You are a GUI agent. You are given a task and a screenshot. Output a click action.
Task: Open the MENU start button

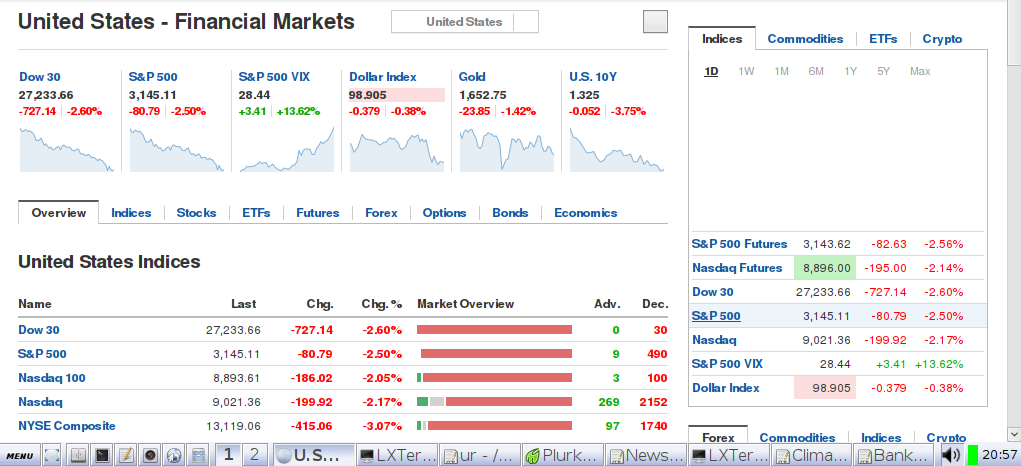[x=21, y=454]
